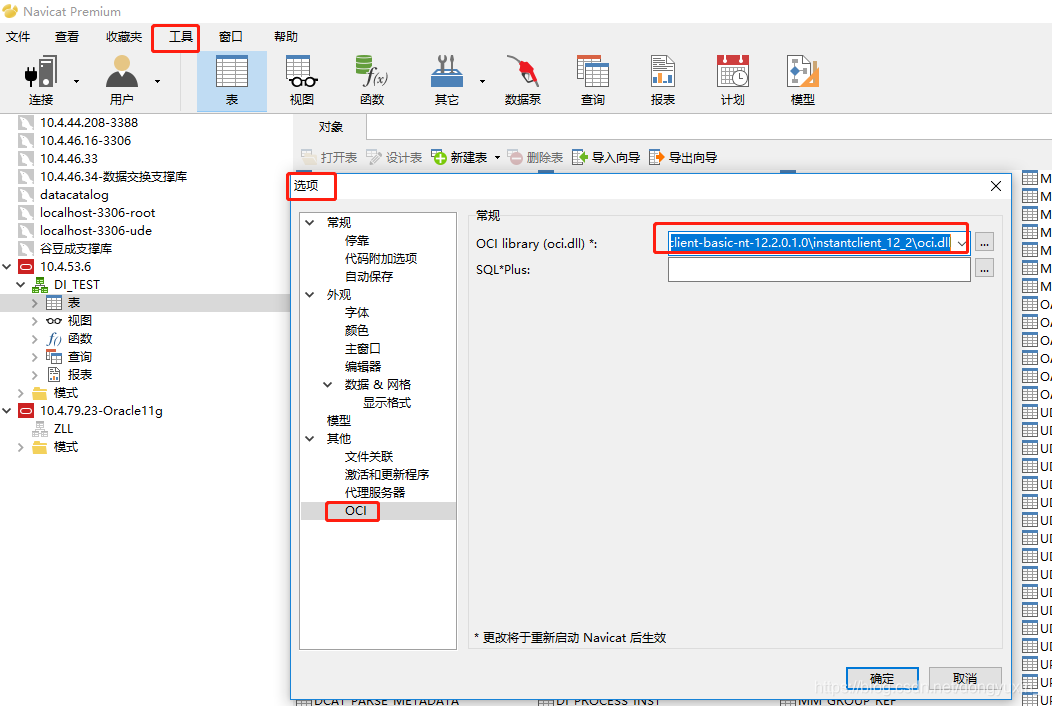
Task: Select OCI in options tree
Action: click(x=356, y=511)
